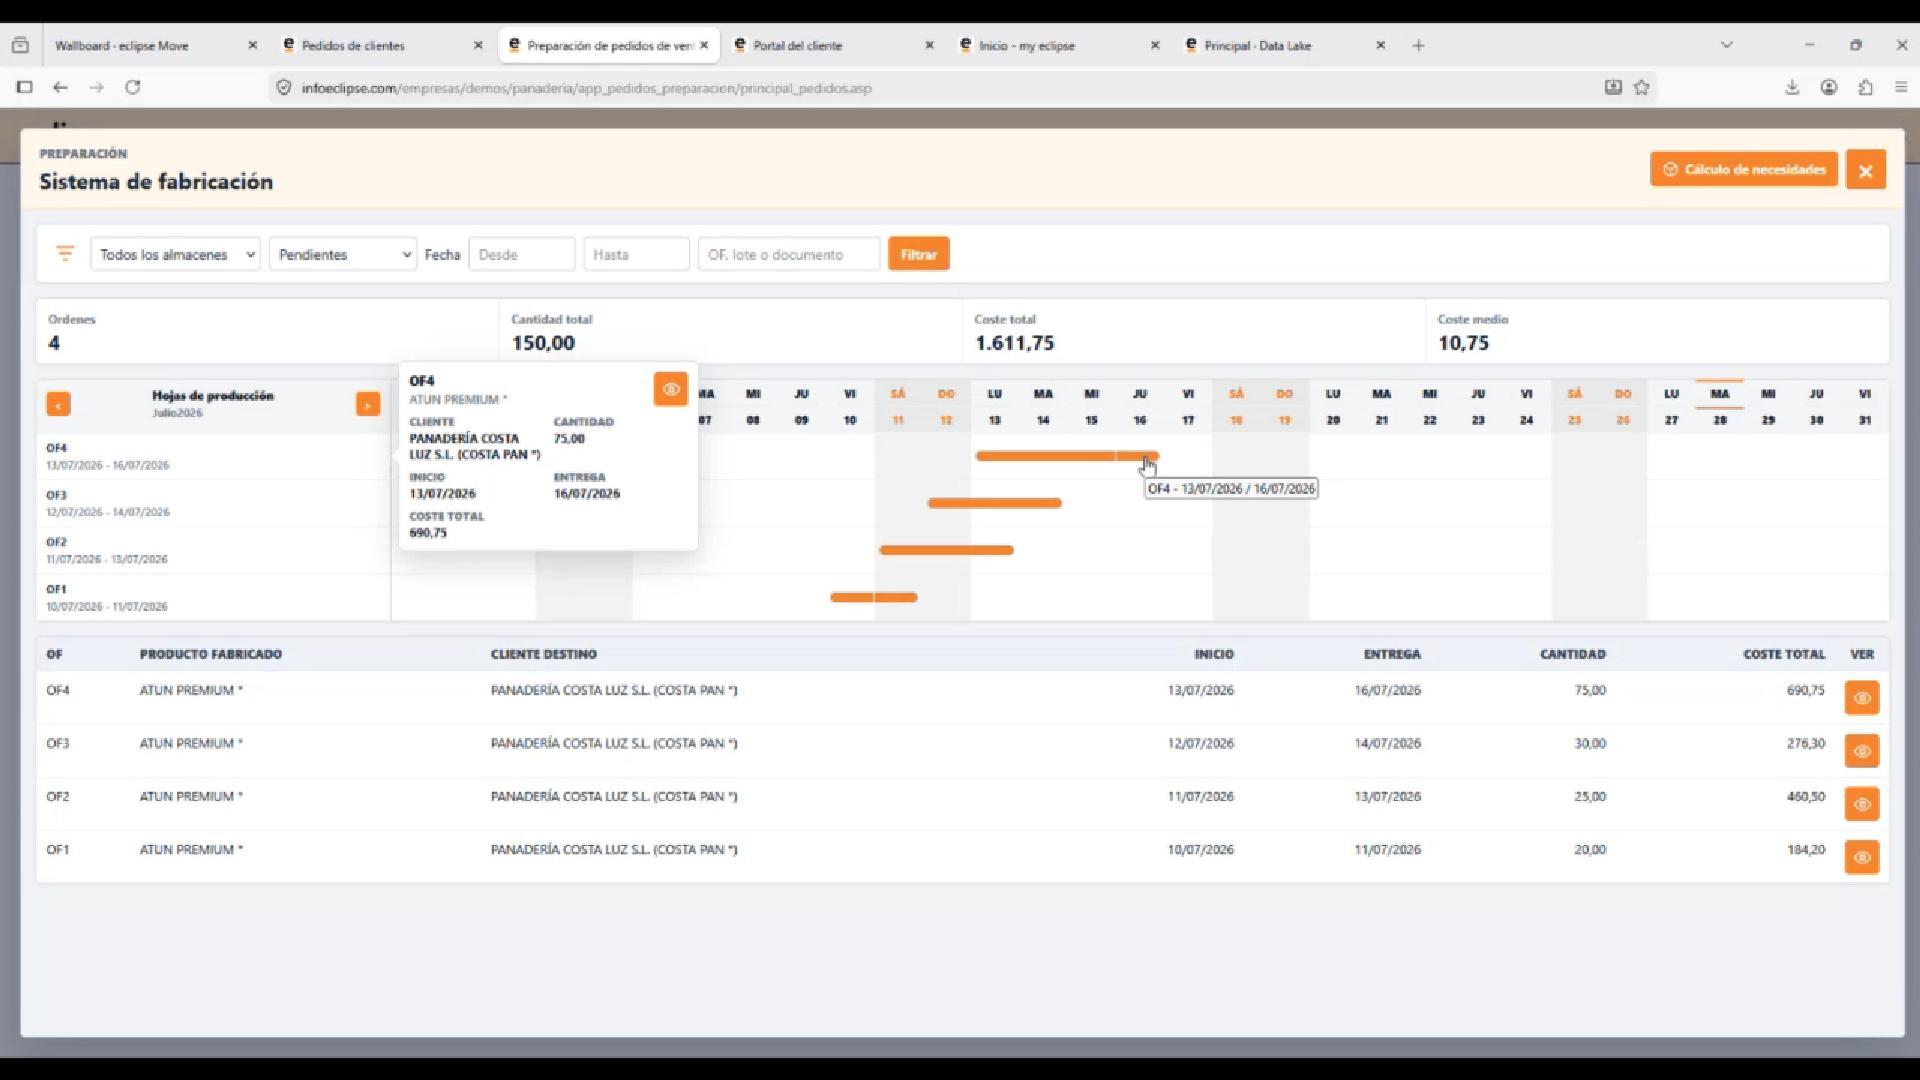Close the Sistema de fabricación panel

point(1865,171)
